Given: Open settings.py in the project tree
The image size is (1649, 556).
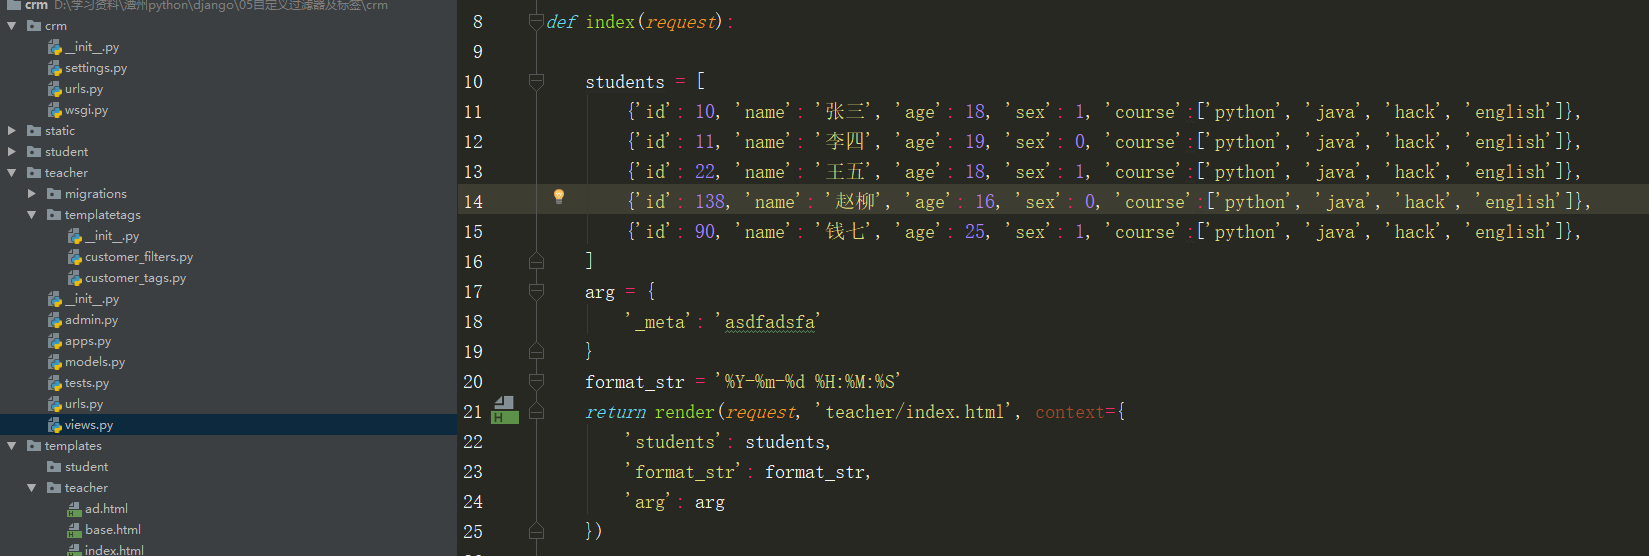Looking at the screenshot, I should coord(96,68).
